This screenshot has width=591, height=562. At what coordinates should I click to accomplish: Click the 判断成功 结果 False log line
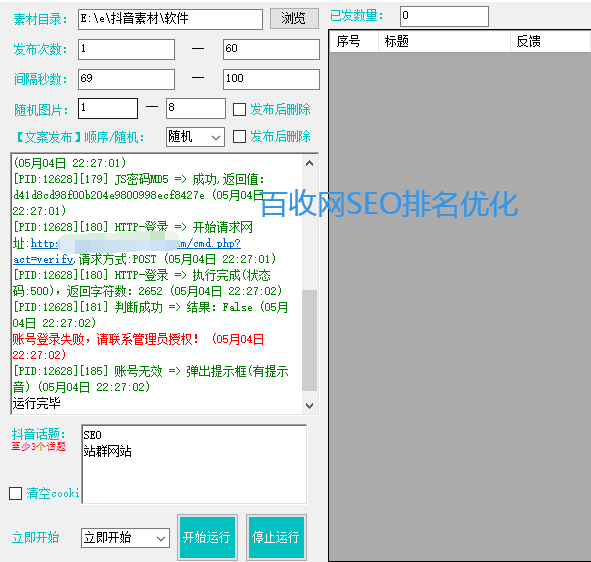click(x=150, y=315)
